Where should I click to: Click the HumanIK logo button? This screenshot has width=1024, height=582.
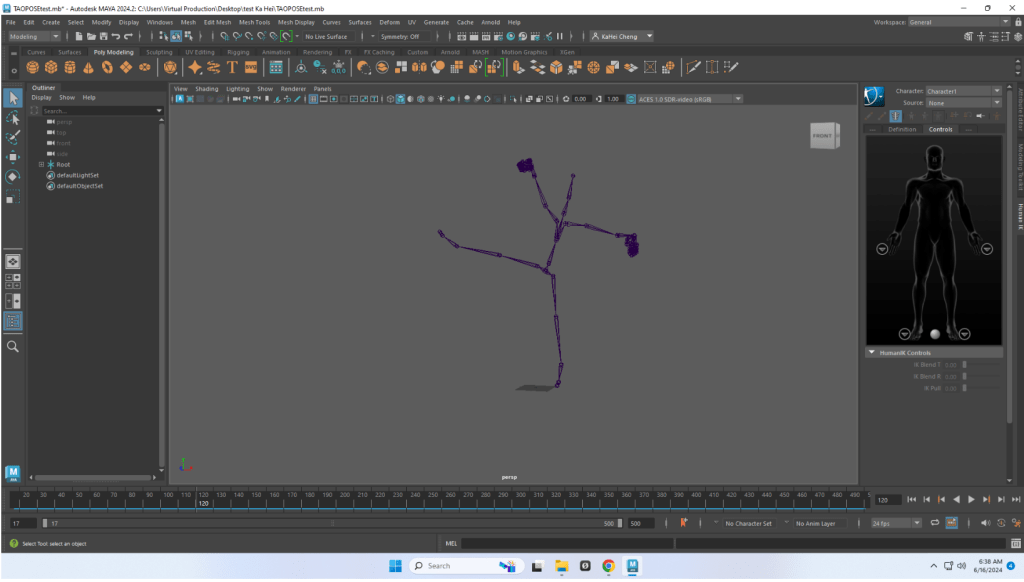pos(876,96)
